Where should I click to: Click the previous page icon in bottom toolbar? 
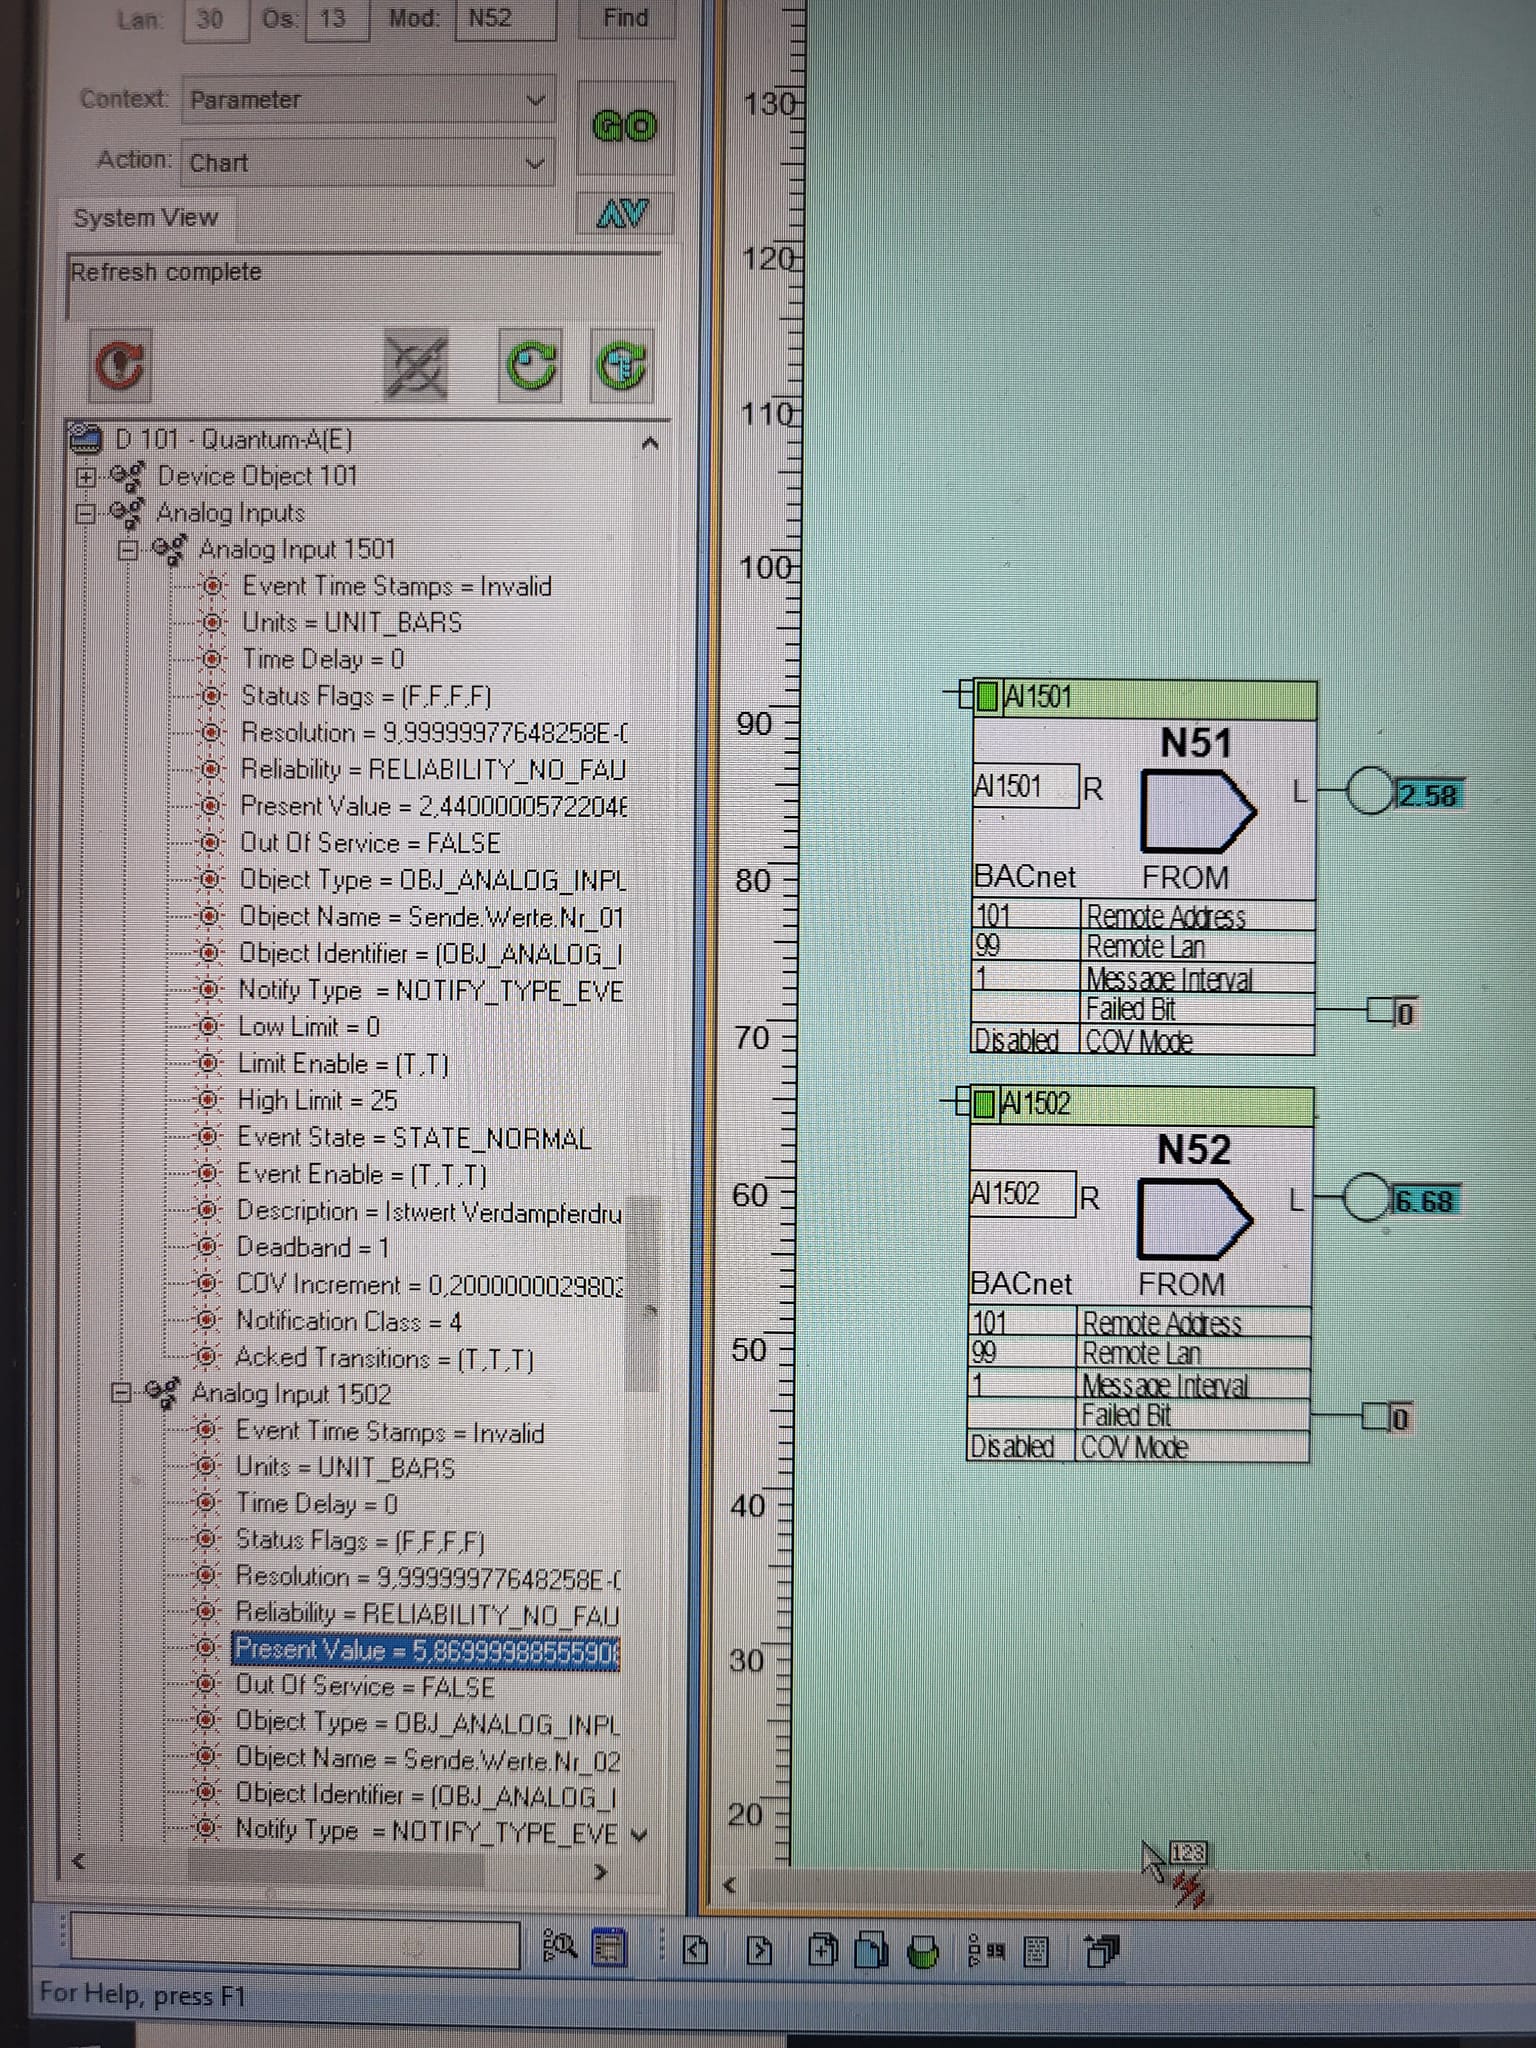coord(696,1949)
